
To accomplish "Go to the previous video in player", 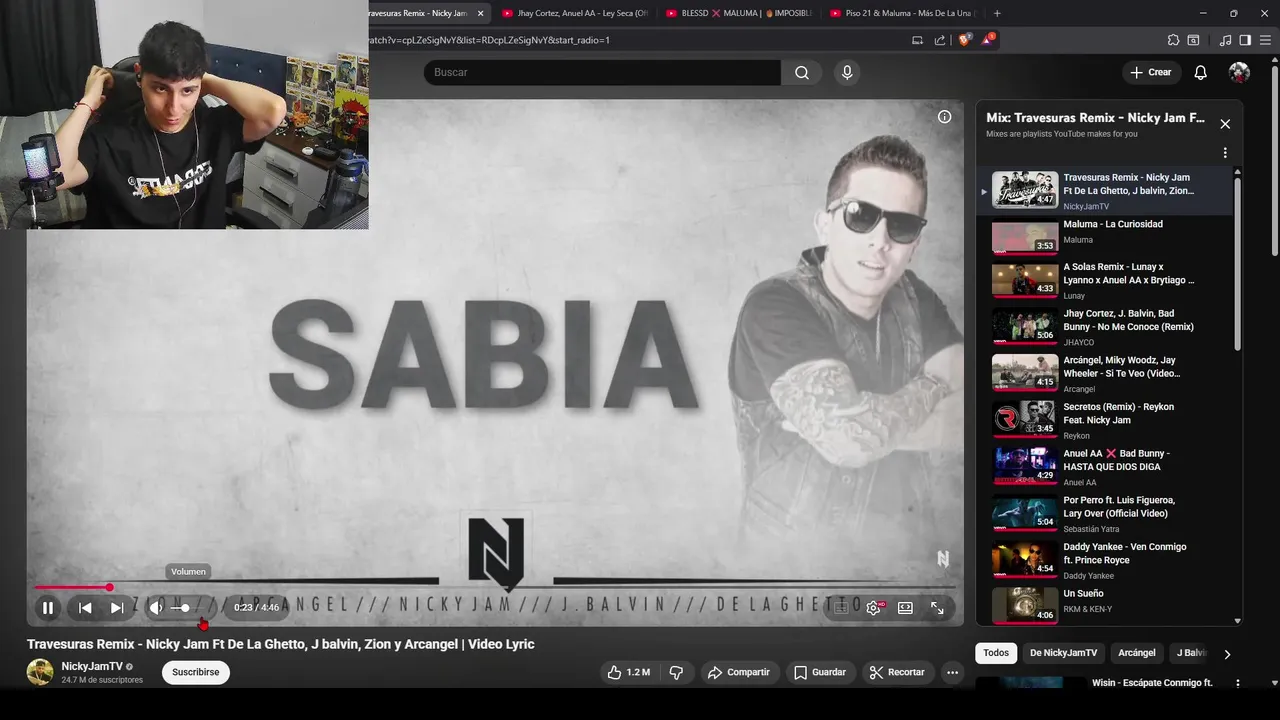I will 85,607.
